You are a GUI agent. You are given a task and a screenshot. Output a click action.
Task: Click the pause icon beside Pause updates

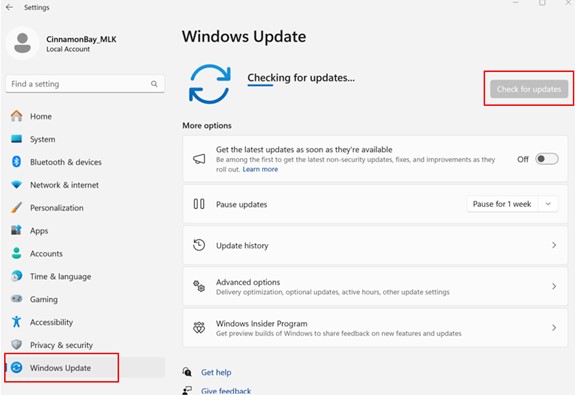coord(199,204)
